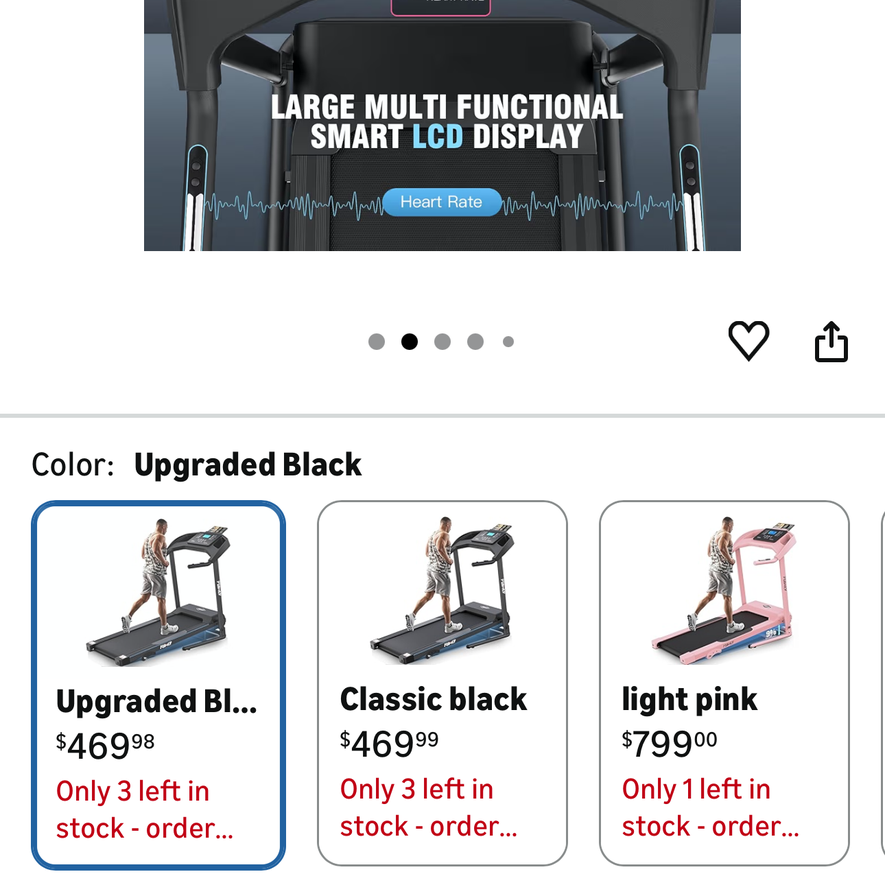Tap the $799.00 price on light pink
This screenshot has height=885, width=885.
pos(669,744)
